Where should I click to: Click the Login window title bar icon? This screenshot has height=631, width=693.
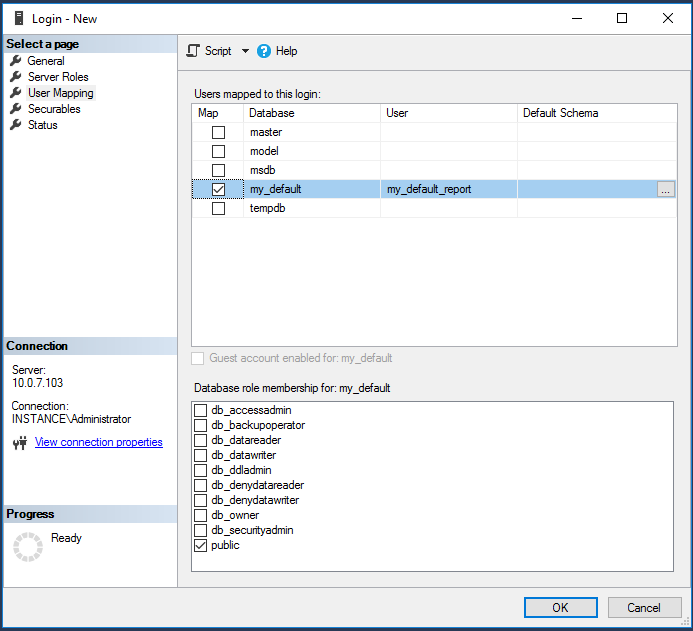coord(18,18)
